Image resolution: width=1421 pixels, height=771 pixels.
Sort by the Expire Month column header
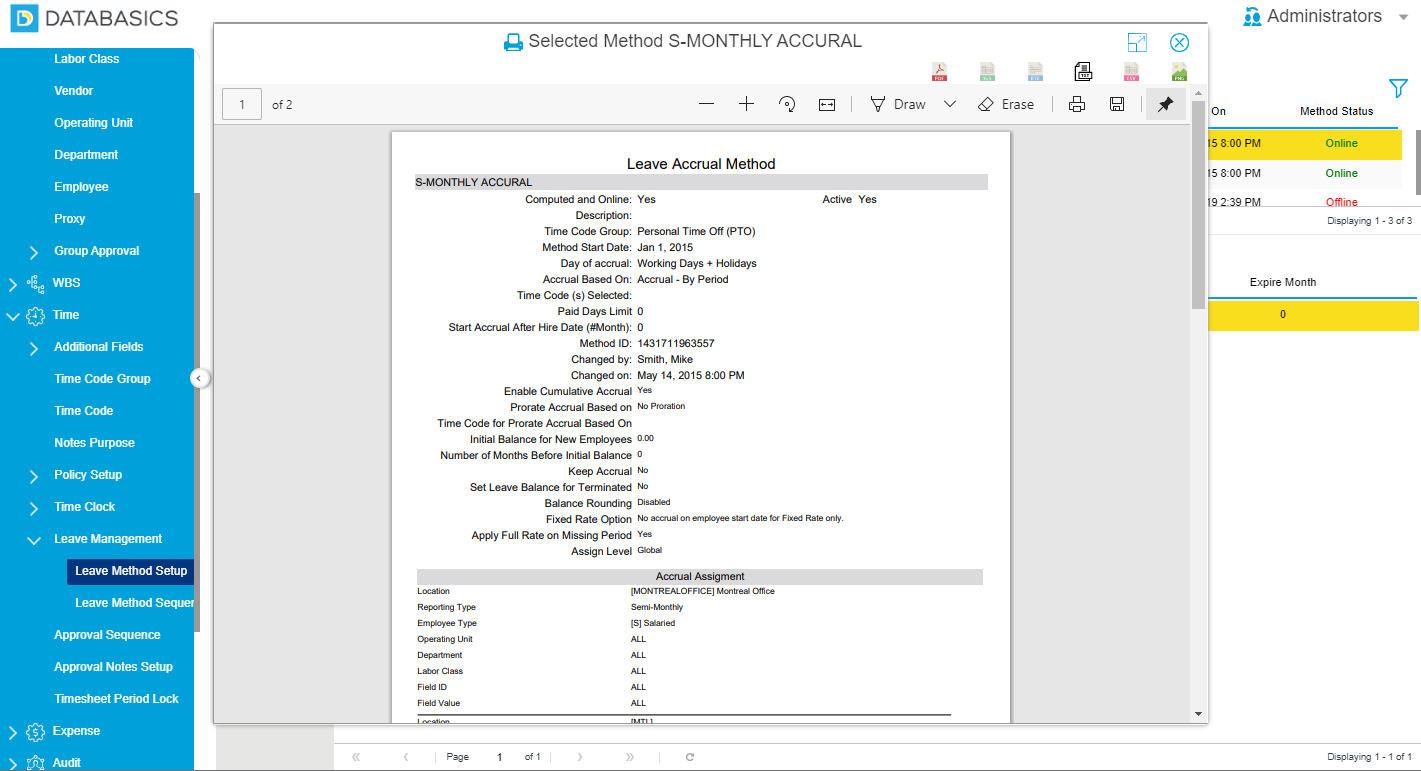tap(1283, 282)
